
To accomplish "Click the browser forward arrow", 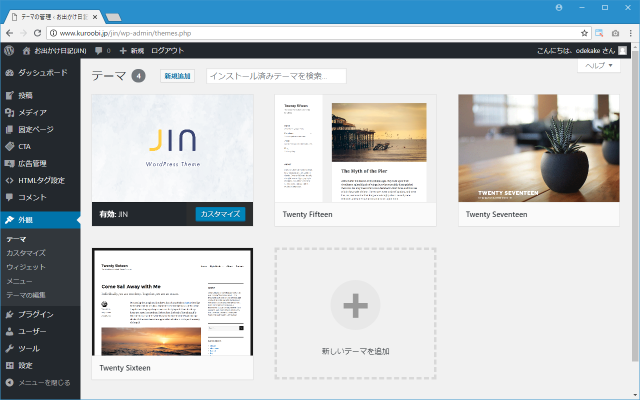I will tap(23, 33).
